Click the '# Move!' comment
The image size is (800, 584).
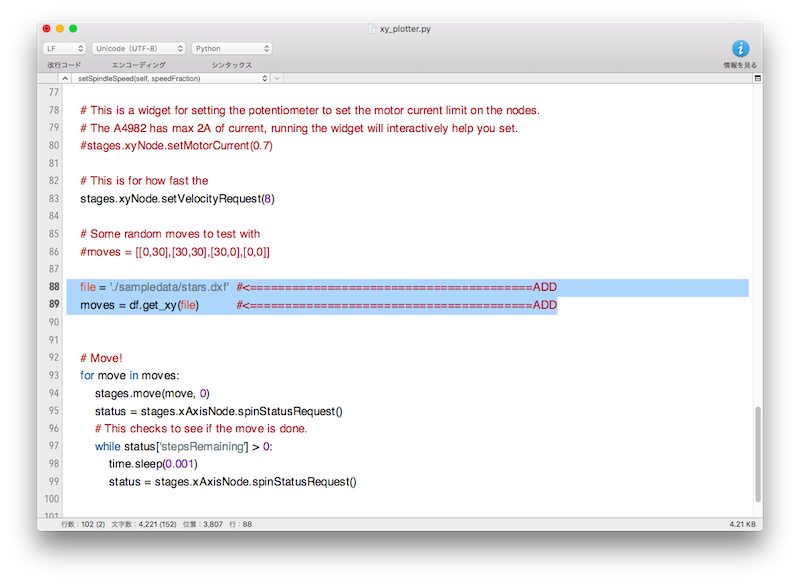point(101,358)
